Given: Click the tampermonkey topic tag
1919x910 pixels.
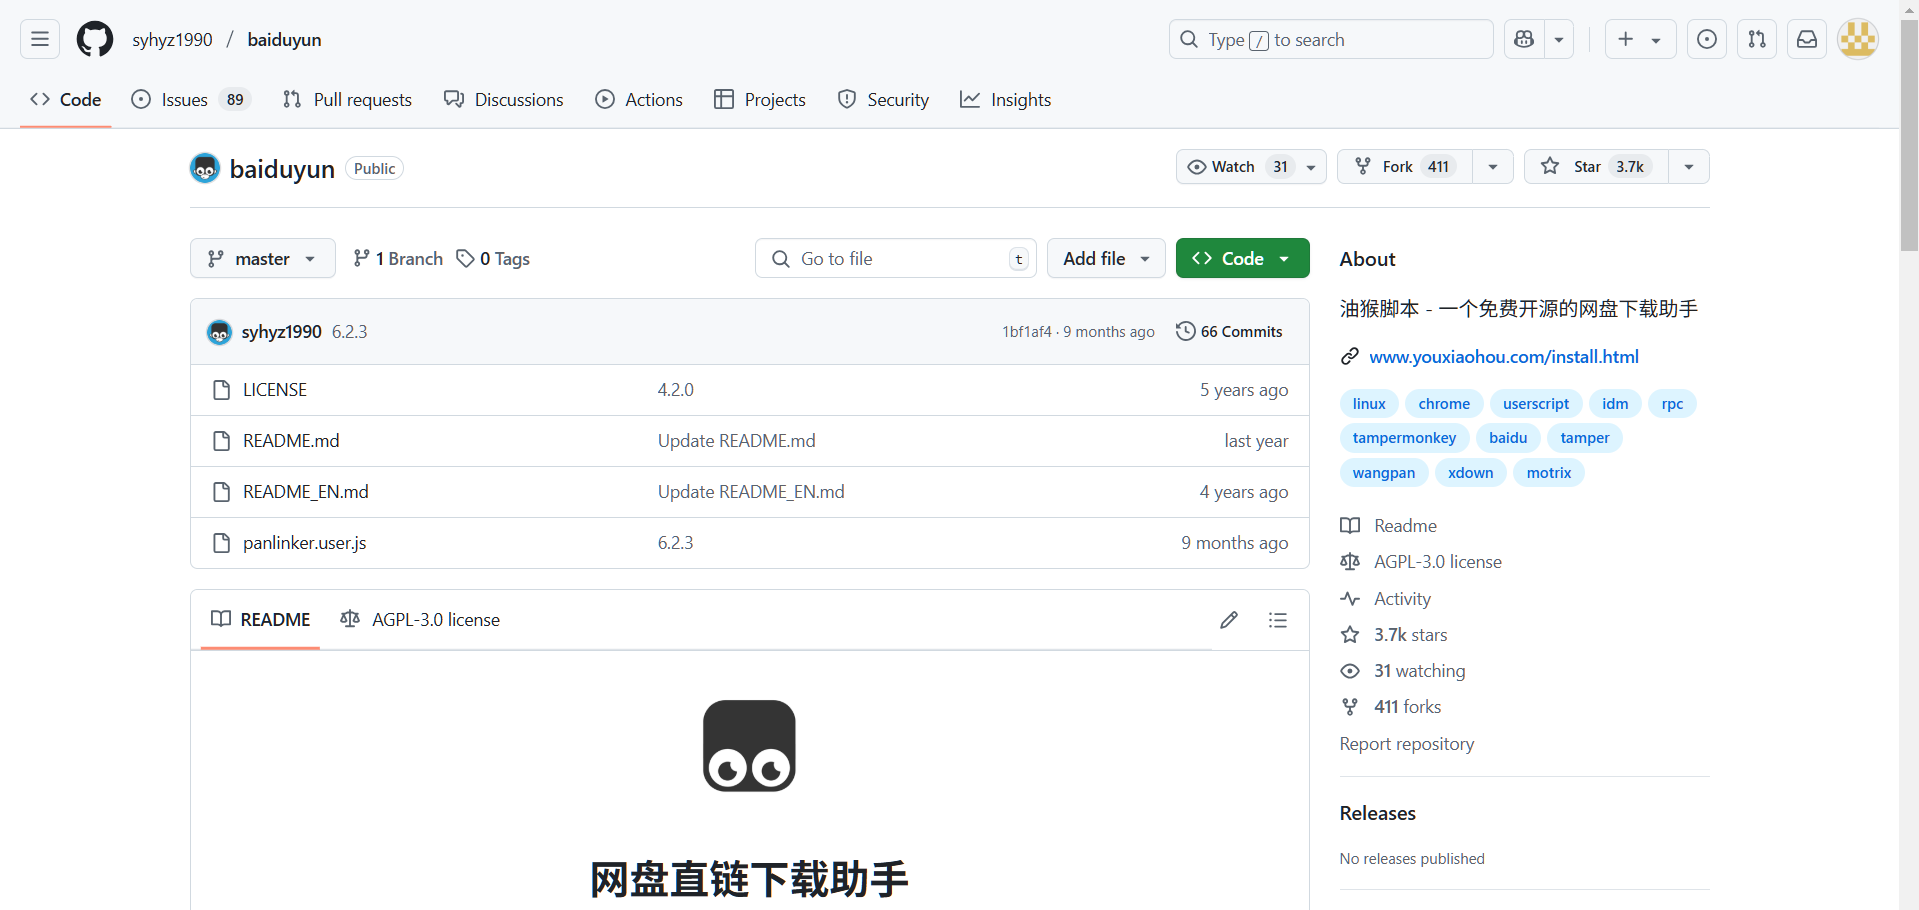Looking at the screenshot, I should pyautogui.click(x=1404, y=438).
